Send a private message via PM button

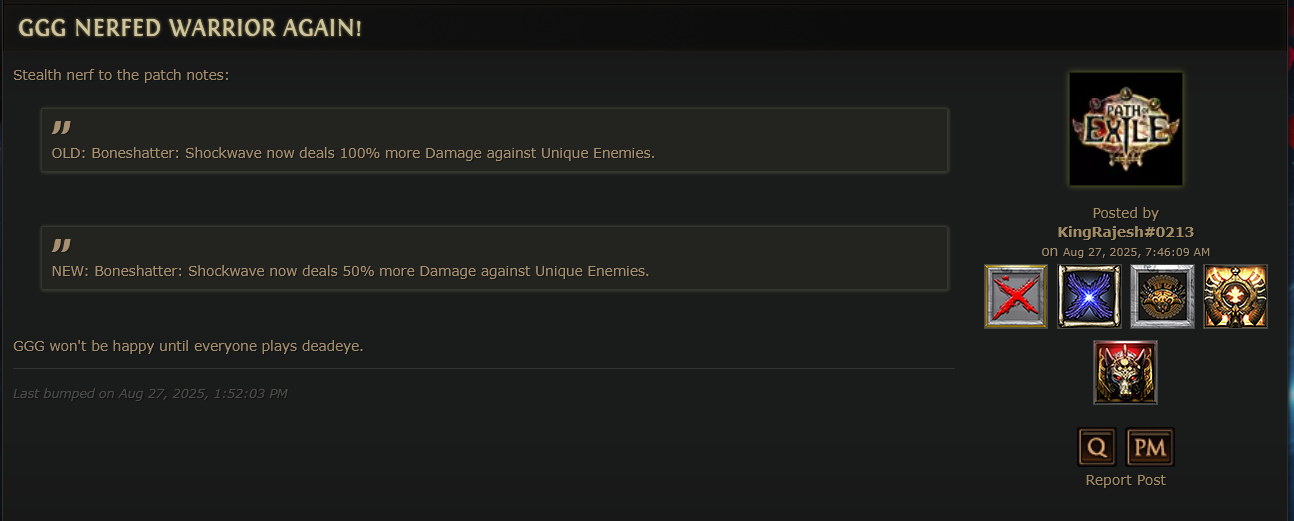point(1150,447)
